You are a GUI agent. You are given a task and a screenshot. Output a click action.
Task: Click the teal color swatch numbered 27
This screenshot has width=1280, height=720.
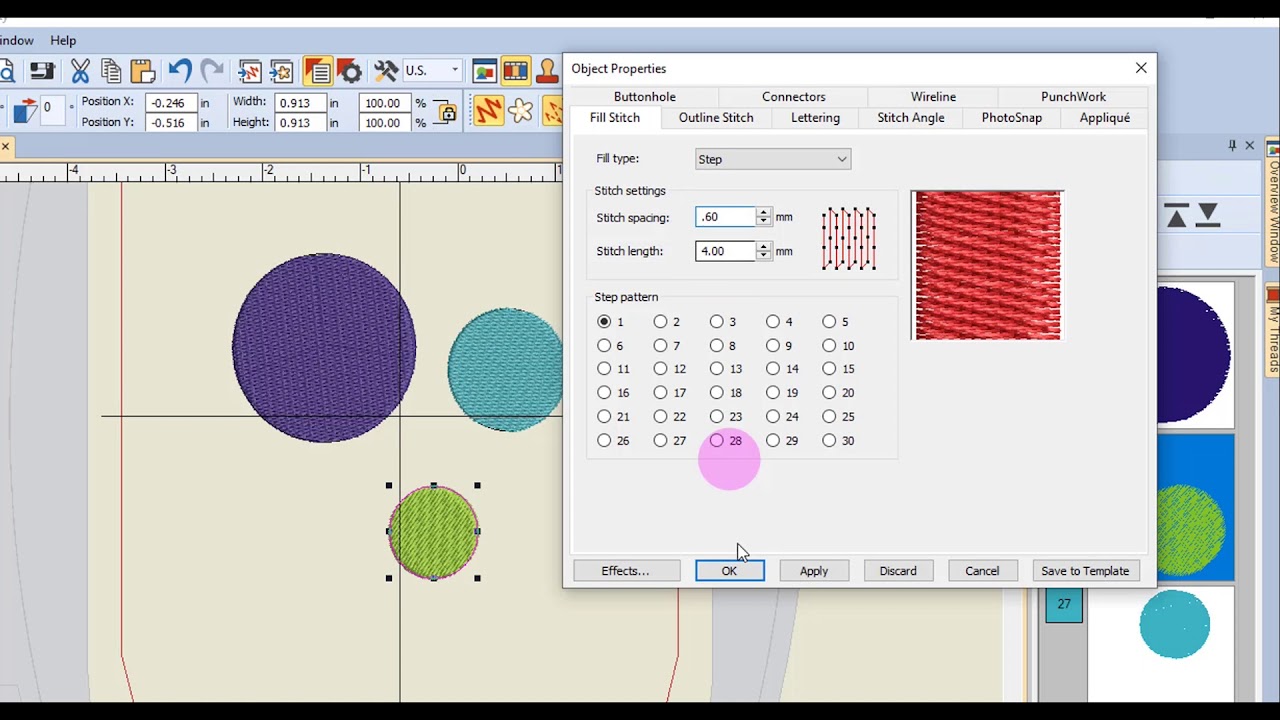[x=1064, y=605]
